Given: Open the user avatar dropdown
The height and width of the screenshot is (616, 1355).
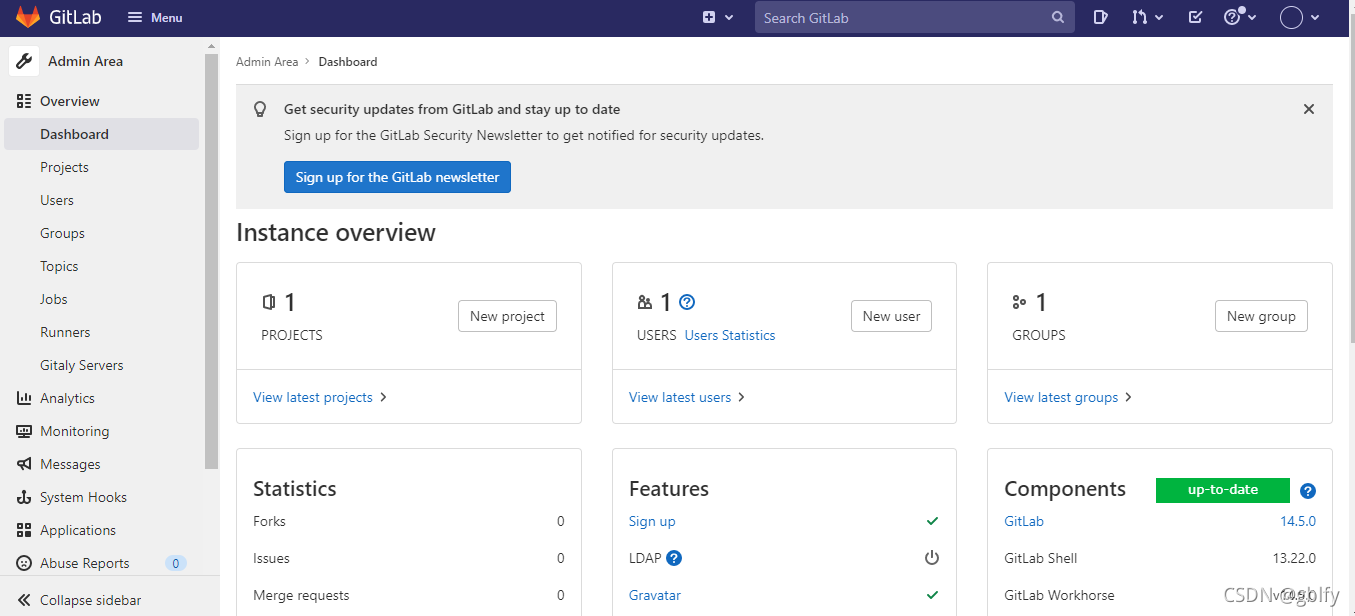Looking at the screenshot, I should 1300,17.
